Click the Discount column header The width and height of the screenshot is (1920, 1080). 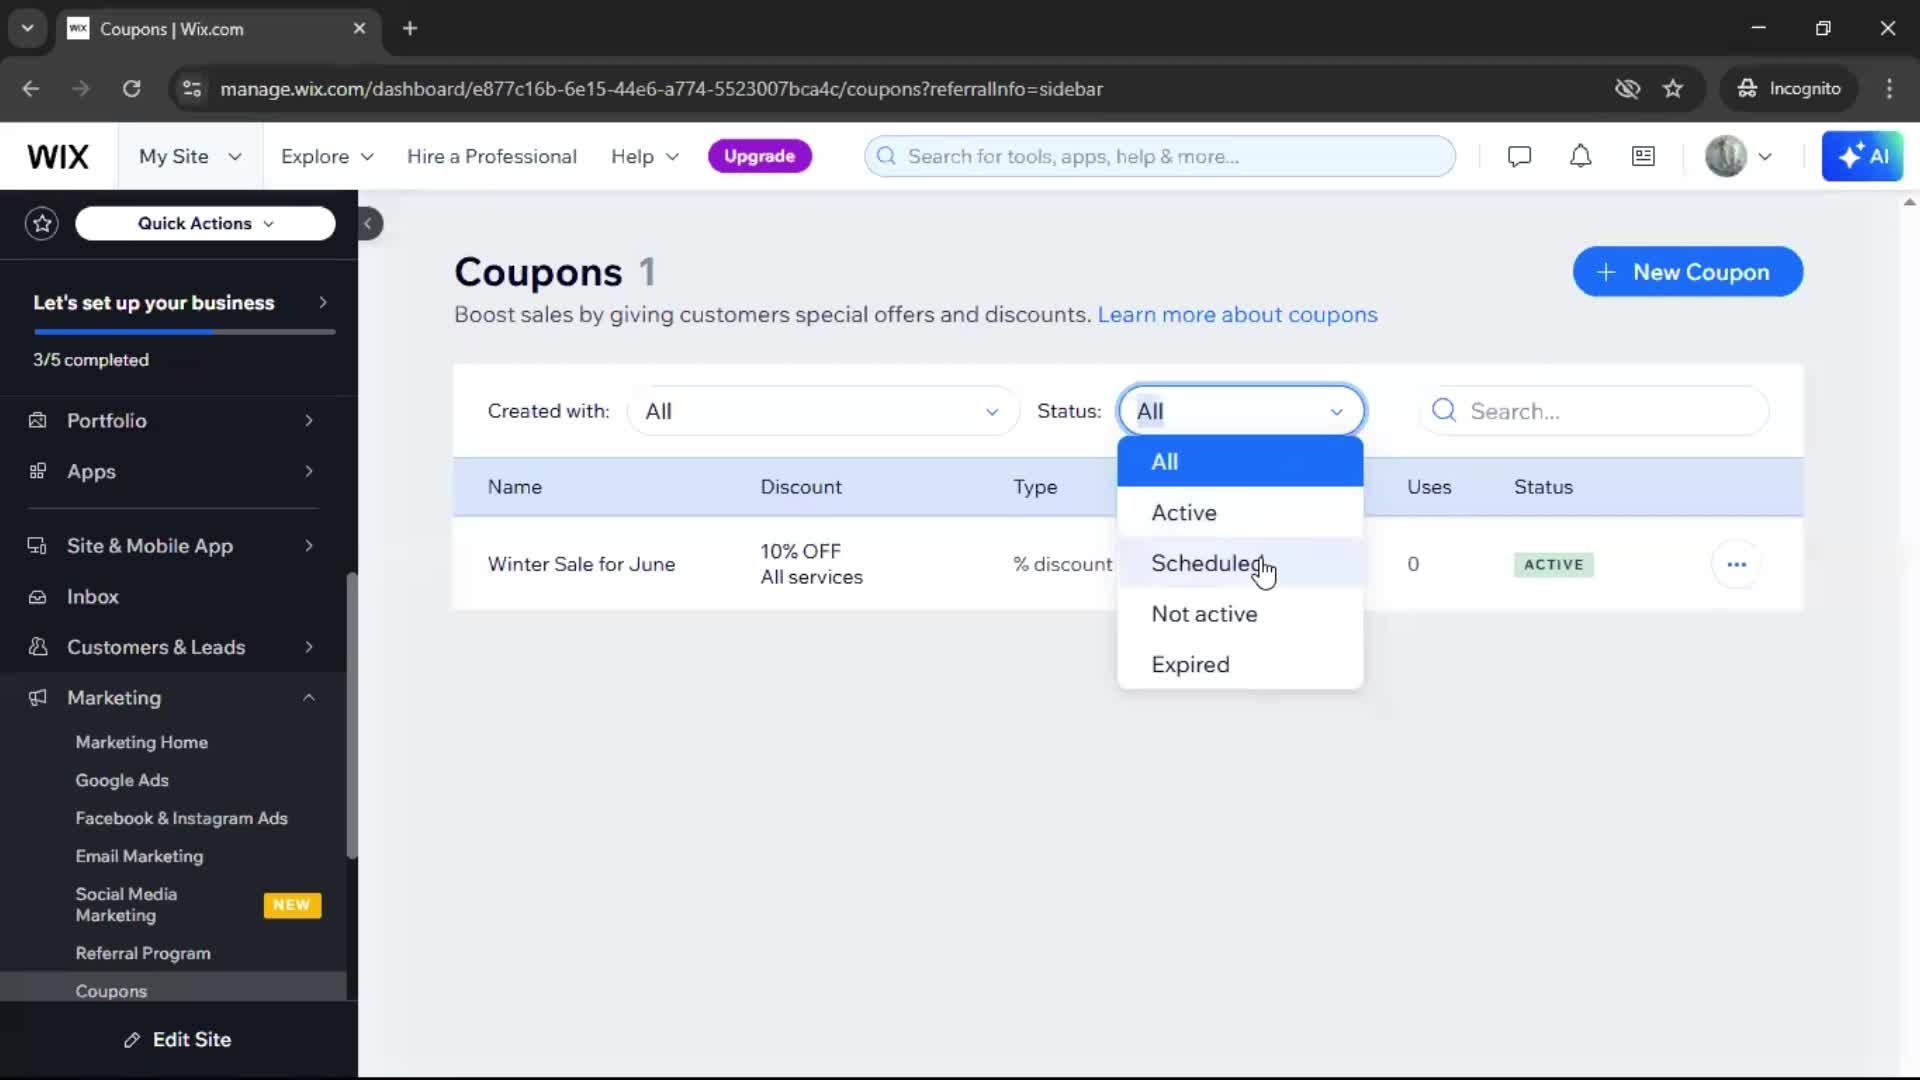800,487
